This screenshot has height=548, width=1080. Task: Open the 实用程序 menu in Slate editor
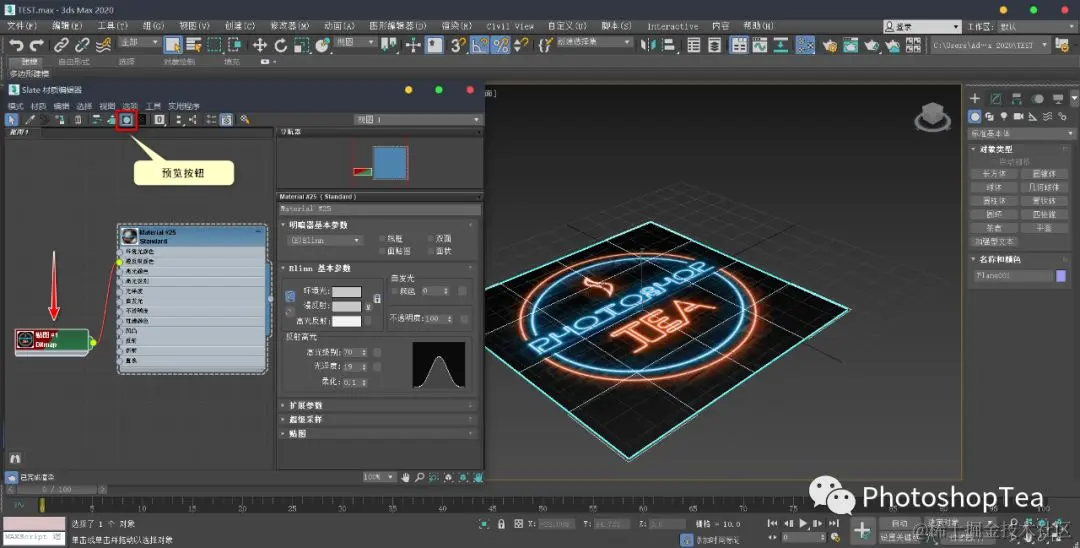click(184, 106)
